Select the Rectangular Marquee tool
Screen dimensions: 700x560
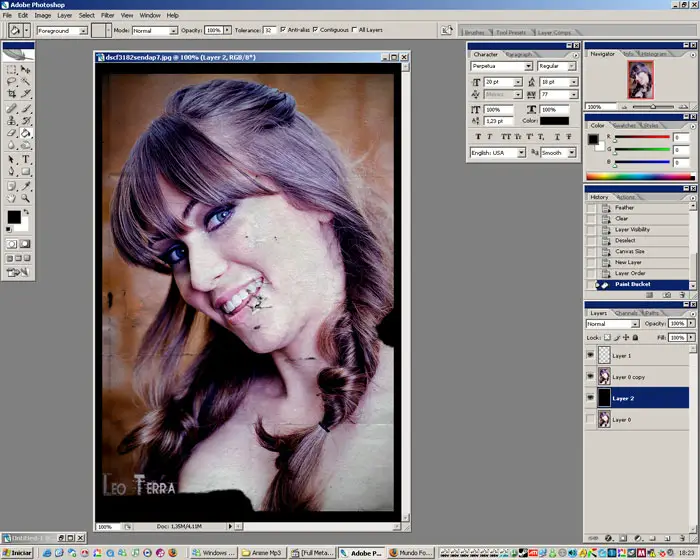[11, 69]
